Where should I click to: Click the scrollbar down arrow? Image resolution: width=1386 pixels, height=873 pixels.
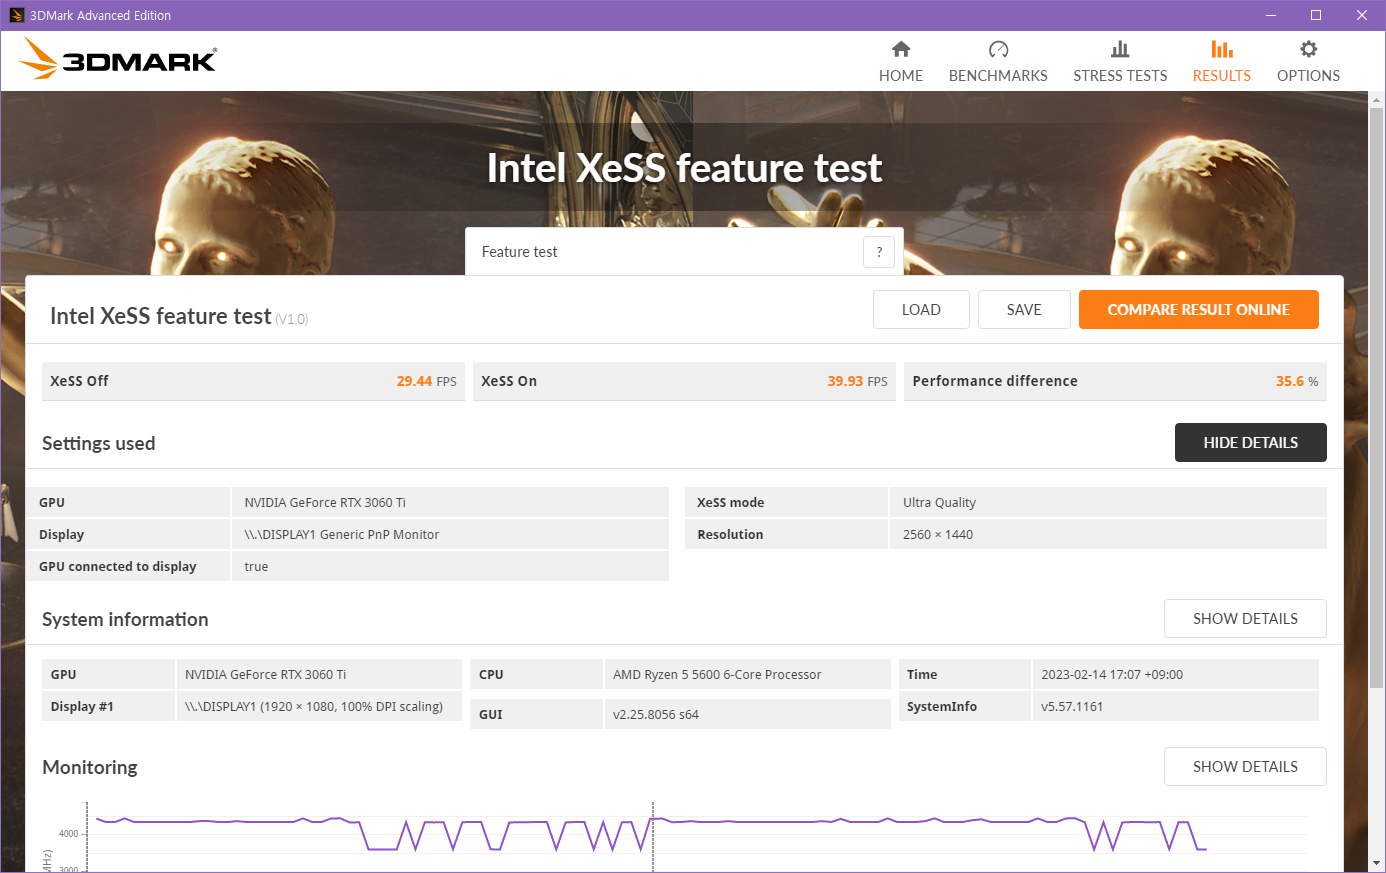1377,863
